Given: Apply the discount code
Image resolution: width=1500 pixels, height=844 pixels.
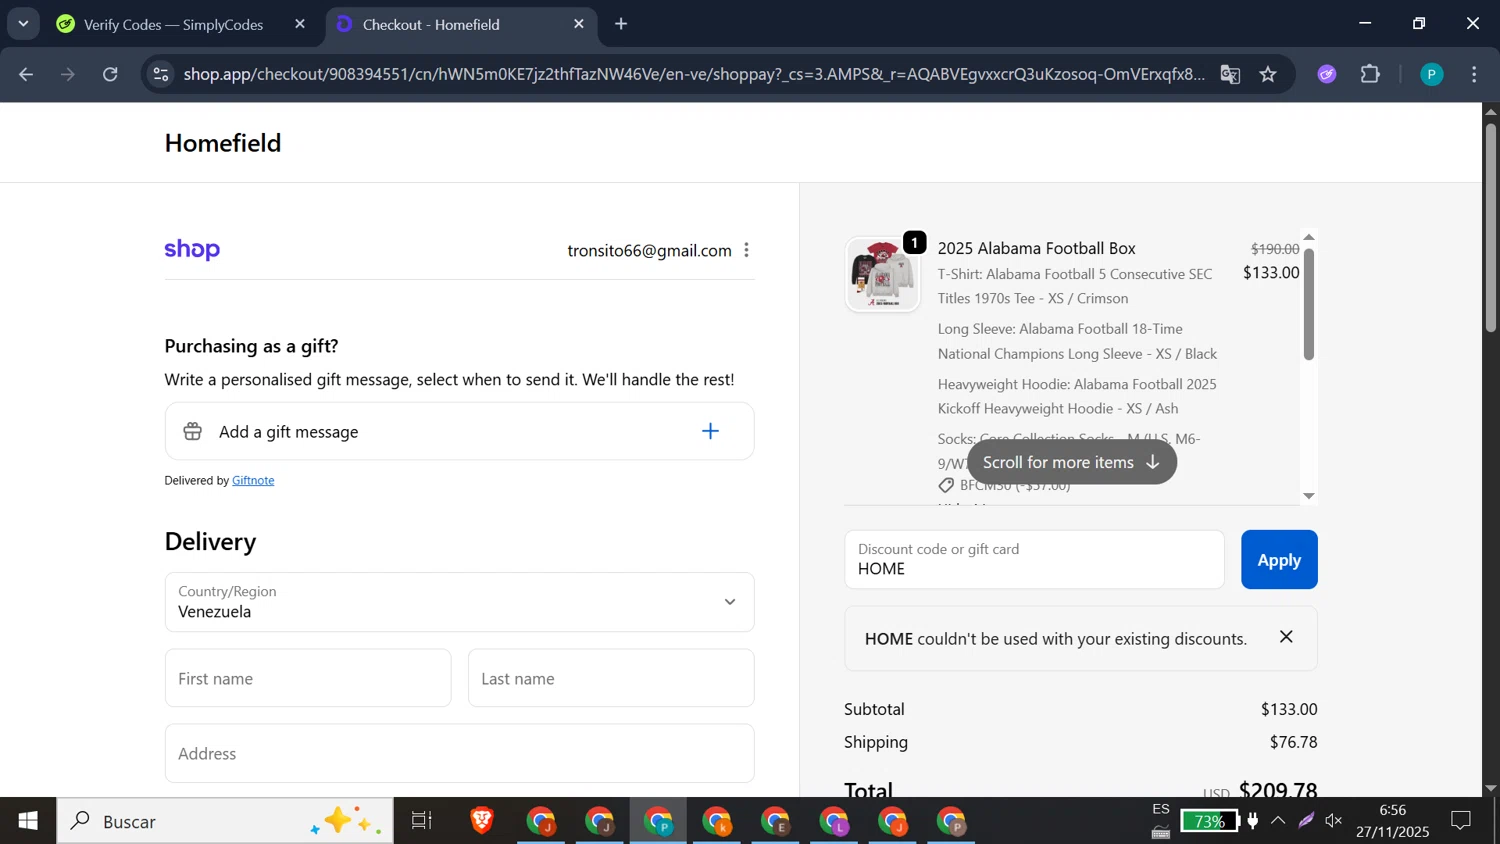Looking at the screenshot, I should click(x=1279, y=559).
